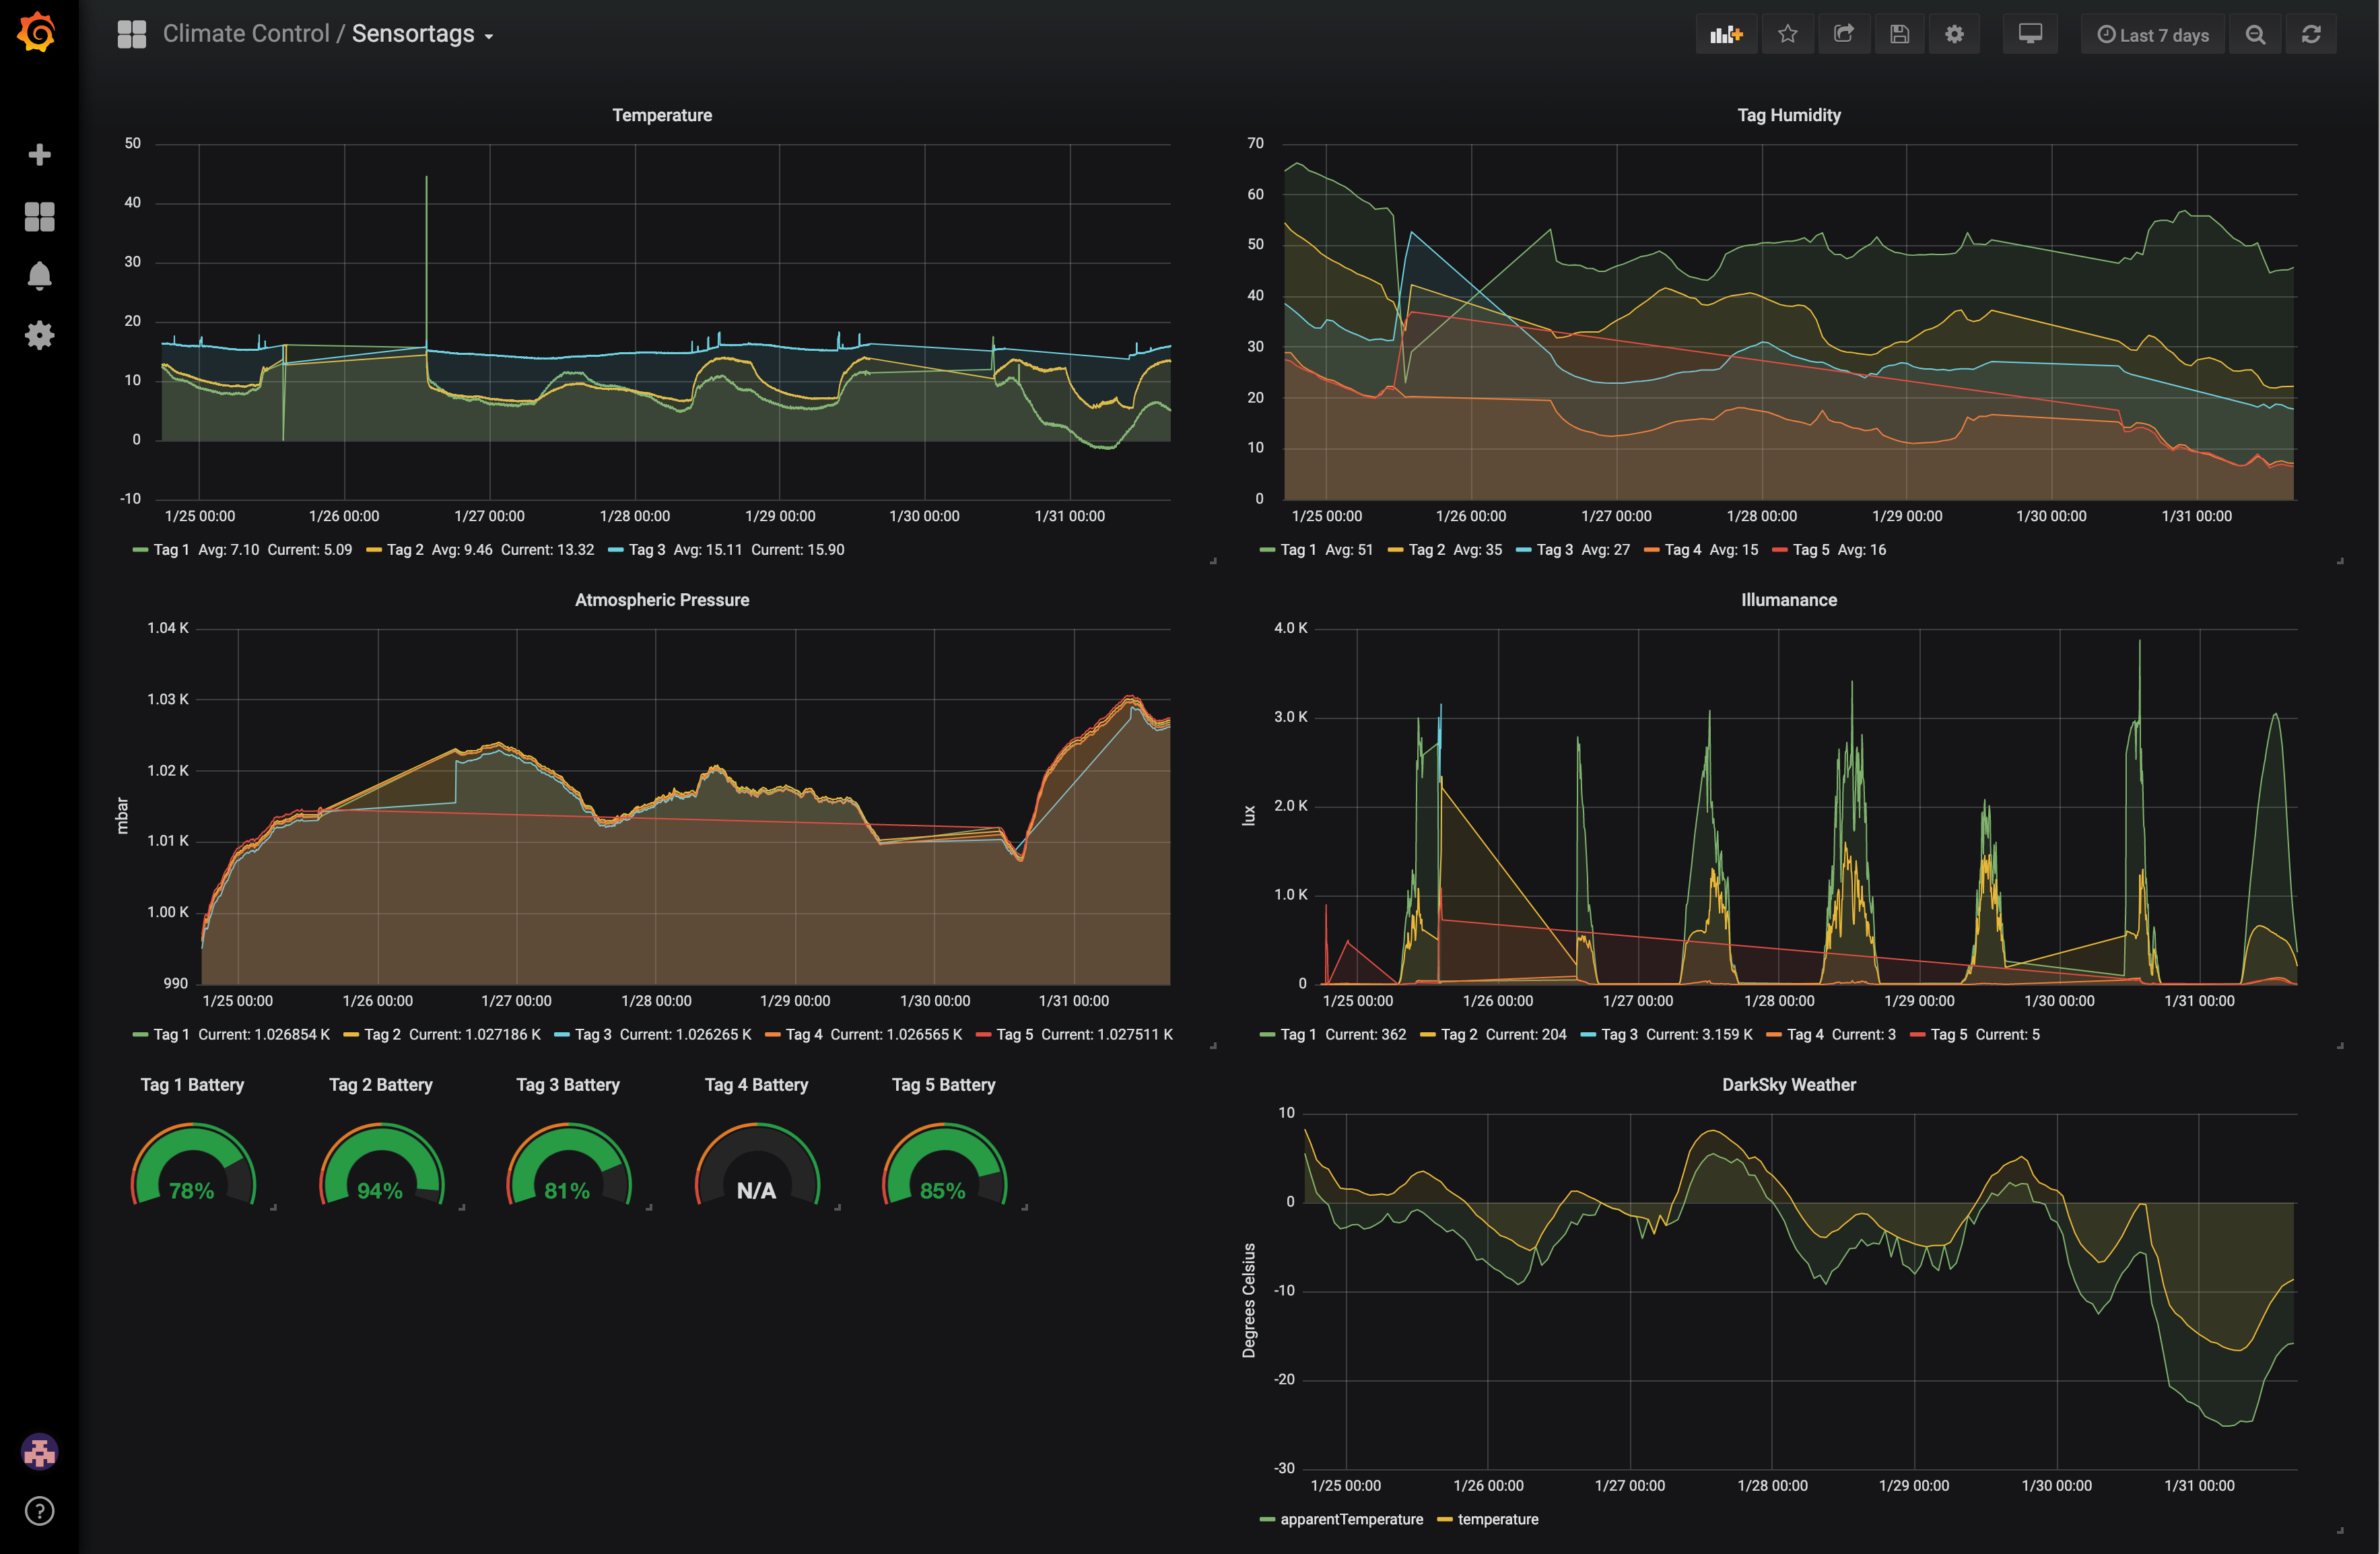Save the dashboard using the save icon
Viewport: 2380px width, 1554px height.
point(1899,33)
